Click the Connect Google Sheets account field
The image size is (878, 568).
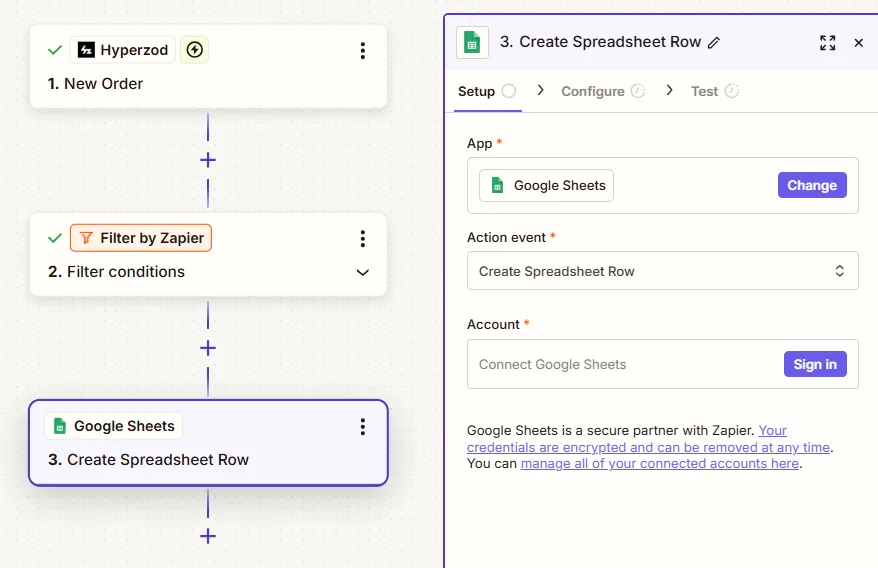click(x=662, y=364)
